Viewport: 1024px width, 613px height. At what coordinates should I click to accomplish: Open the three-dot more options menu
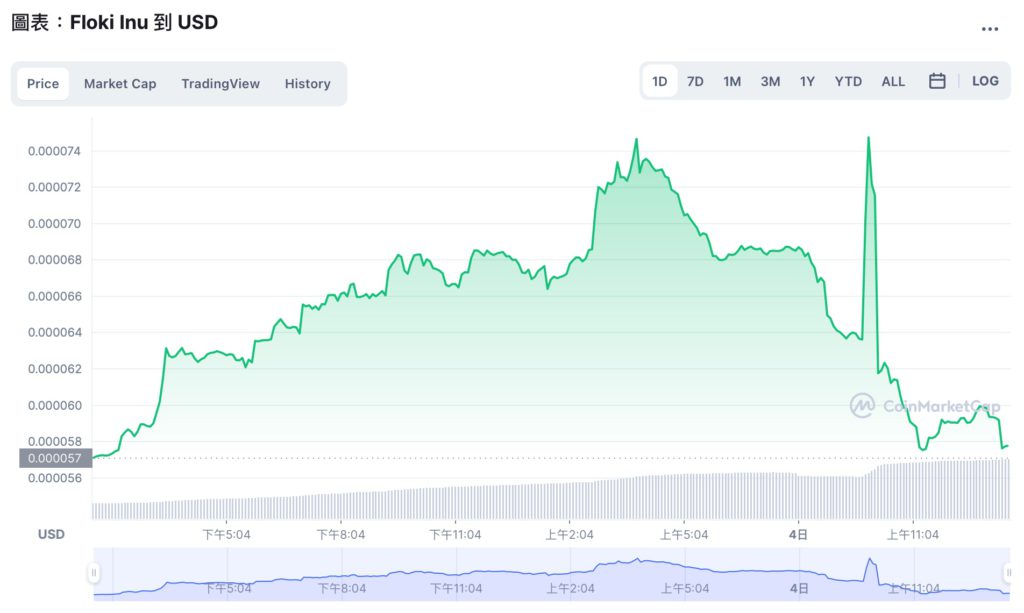tap(989, 29)
